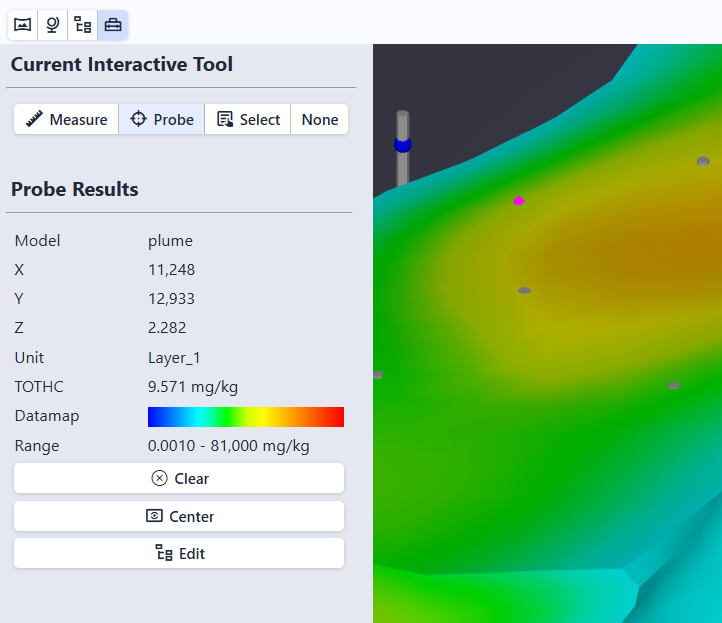Clear the probe results
The width and height of the screenshot is (722, 623).
pos(179,478)
